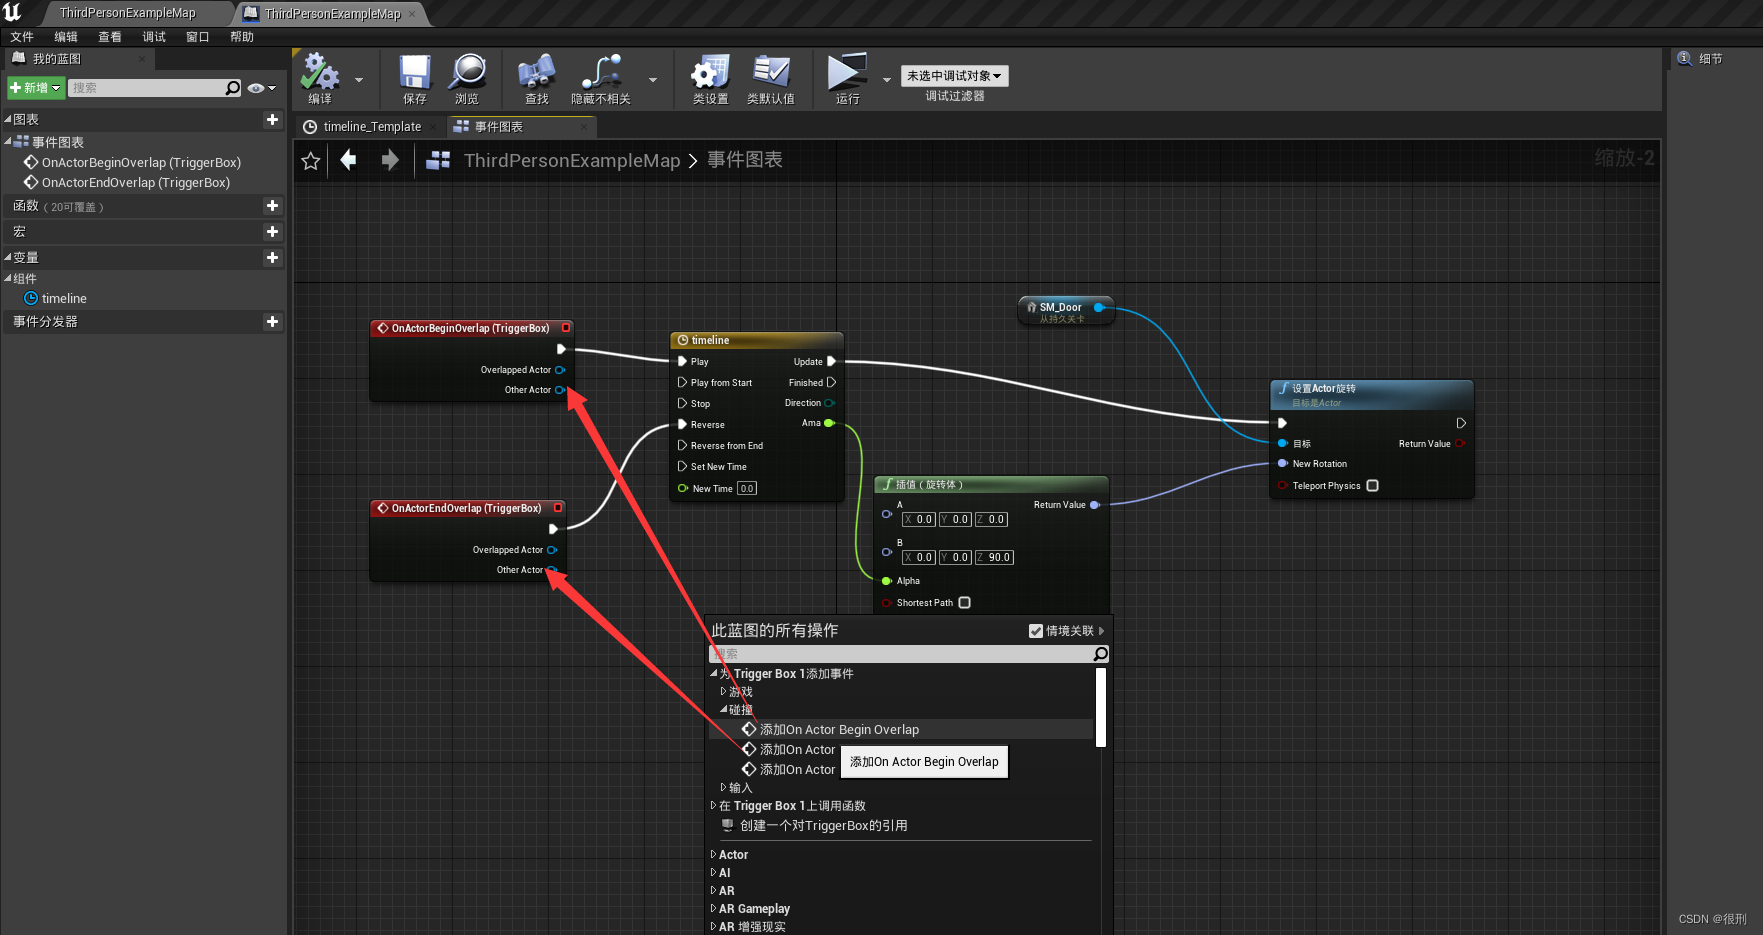Open Browse (浏览) from the toolbar
This screenshot has width=1763, height=935.
pos(467,72)
